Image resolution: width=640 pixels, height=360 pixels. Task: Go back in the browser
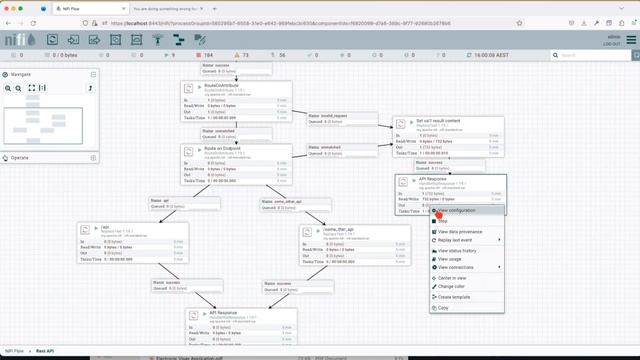tap(8, 23)
